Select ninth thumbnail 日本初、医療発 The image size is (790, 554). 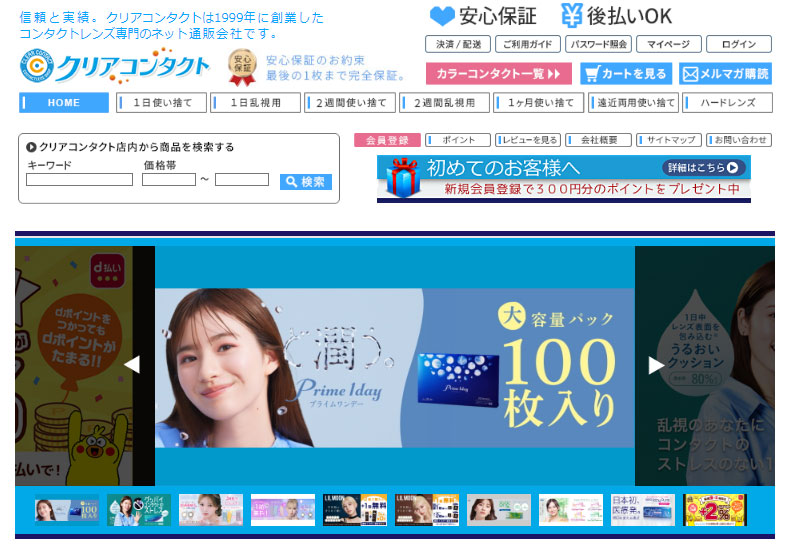(643, 510)
